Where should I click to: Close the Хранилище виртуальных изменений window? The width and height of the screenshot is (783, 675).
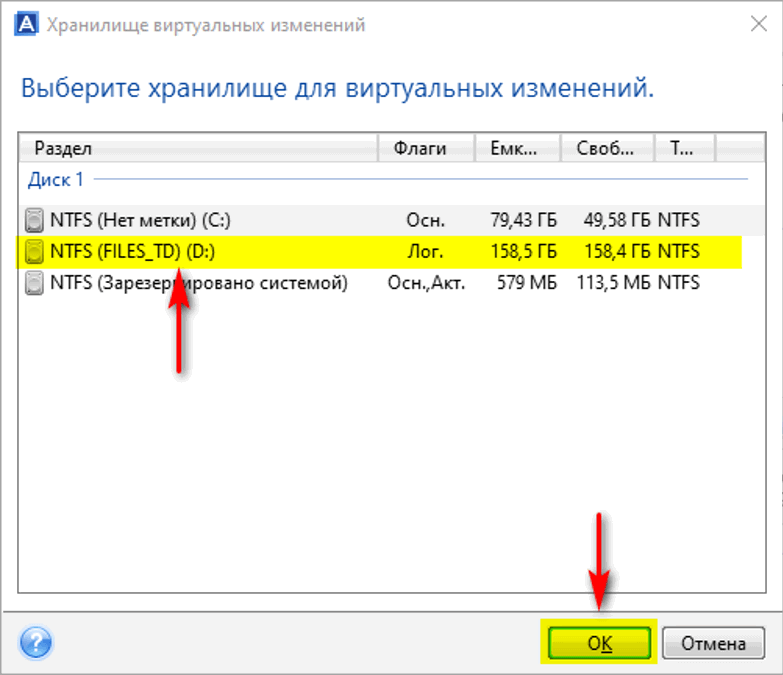(759, 23)
